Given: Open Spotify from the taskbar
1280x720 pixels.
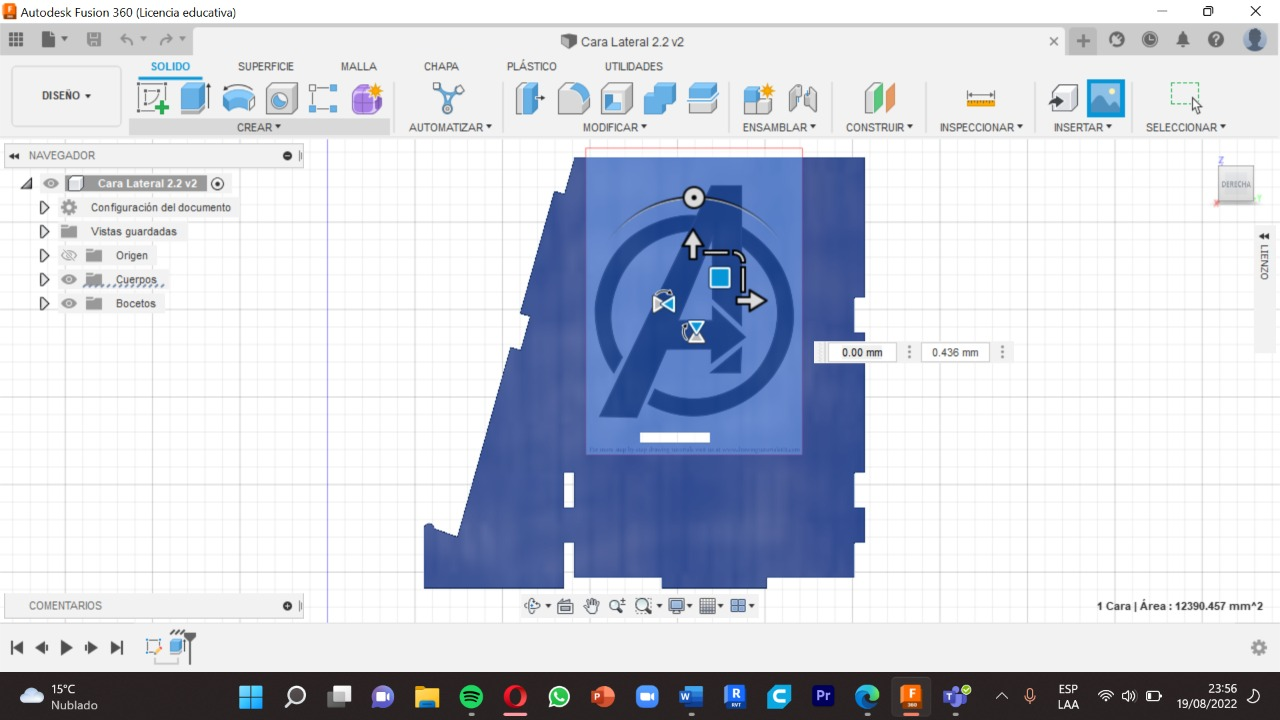Looking at the screenshot, I should 471,696.
